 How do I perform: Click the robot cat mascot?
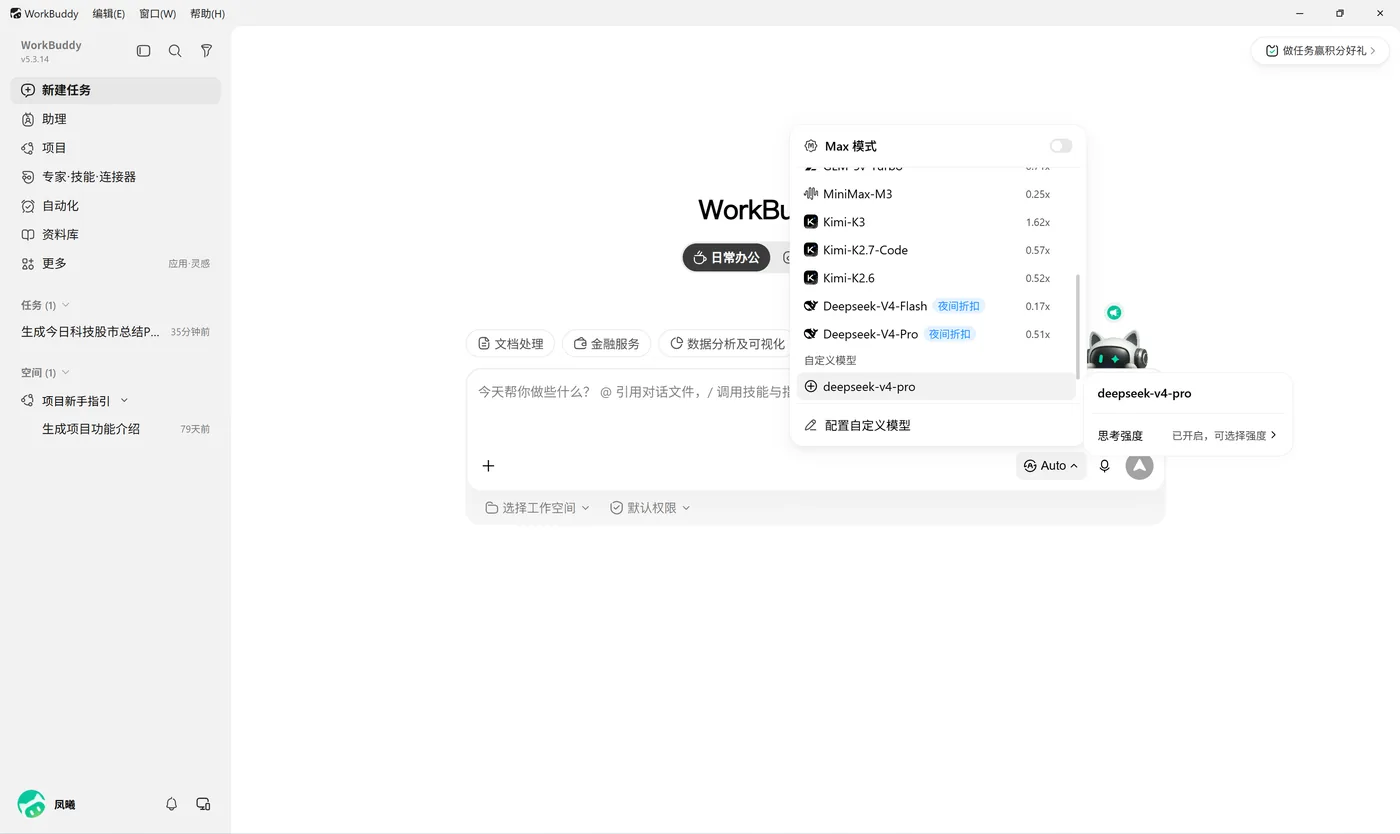pyautogui.click(x=1117, y=350)
